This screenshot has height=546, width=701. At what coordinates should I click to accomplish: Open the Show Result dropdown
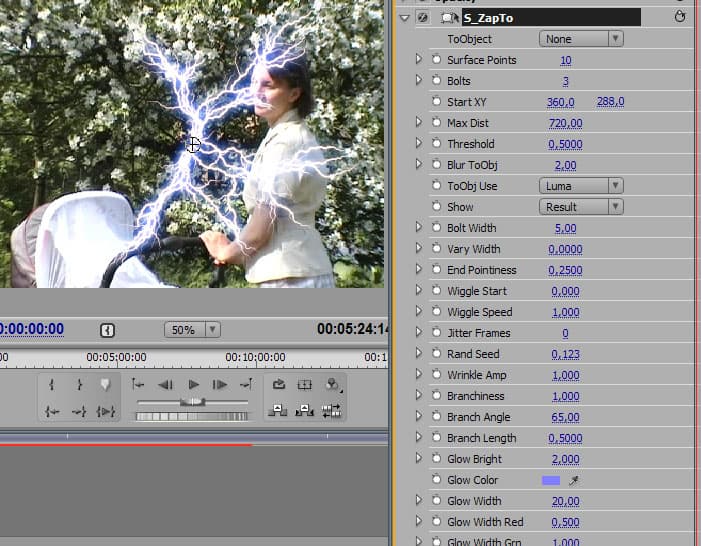[581, 207]
